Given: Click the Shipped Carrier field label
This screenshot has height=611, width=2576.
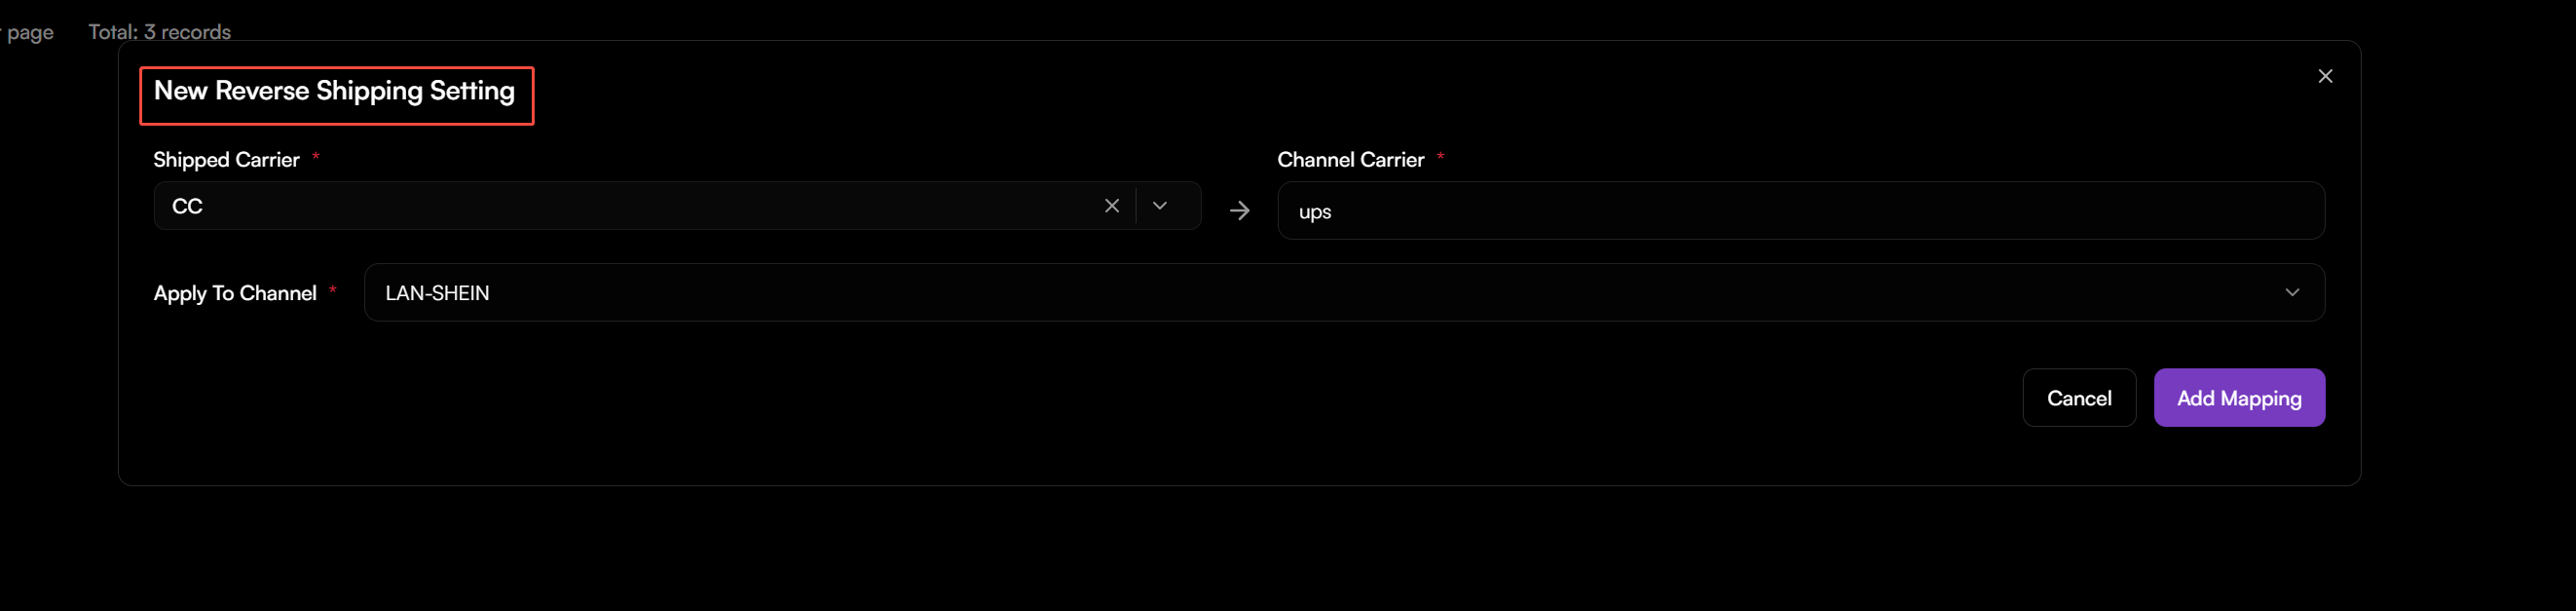Looking at the screenshot, I should pos(226,159).
